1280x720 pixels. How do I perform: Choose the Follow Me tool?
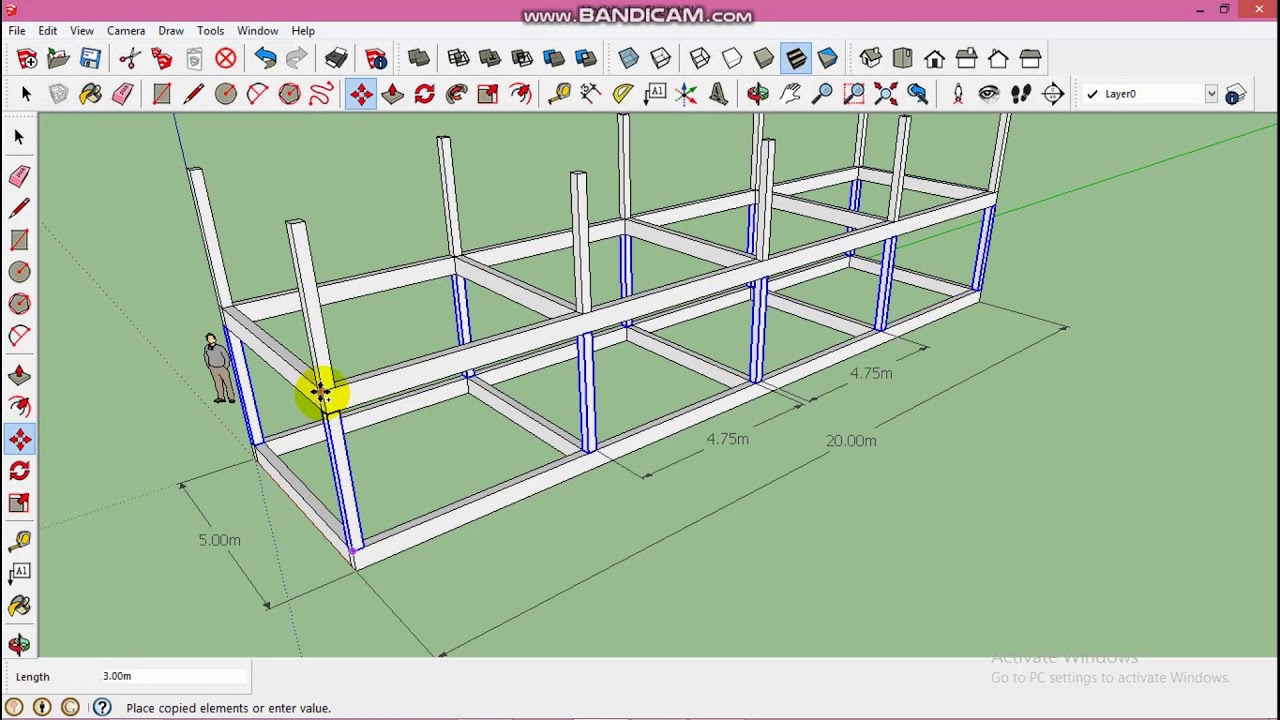click(456, 94)
